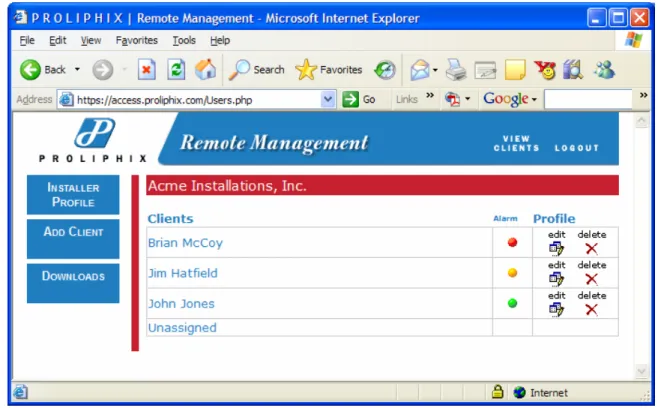The height and width of the screenshot is (408, 658).
Task: Edit Jim Hatfield's profile icon
Action: pyautogui.click(x=556, y=279)
